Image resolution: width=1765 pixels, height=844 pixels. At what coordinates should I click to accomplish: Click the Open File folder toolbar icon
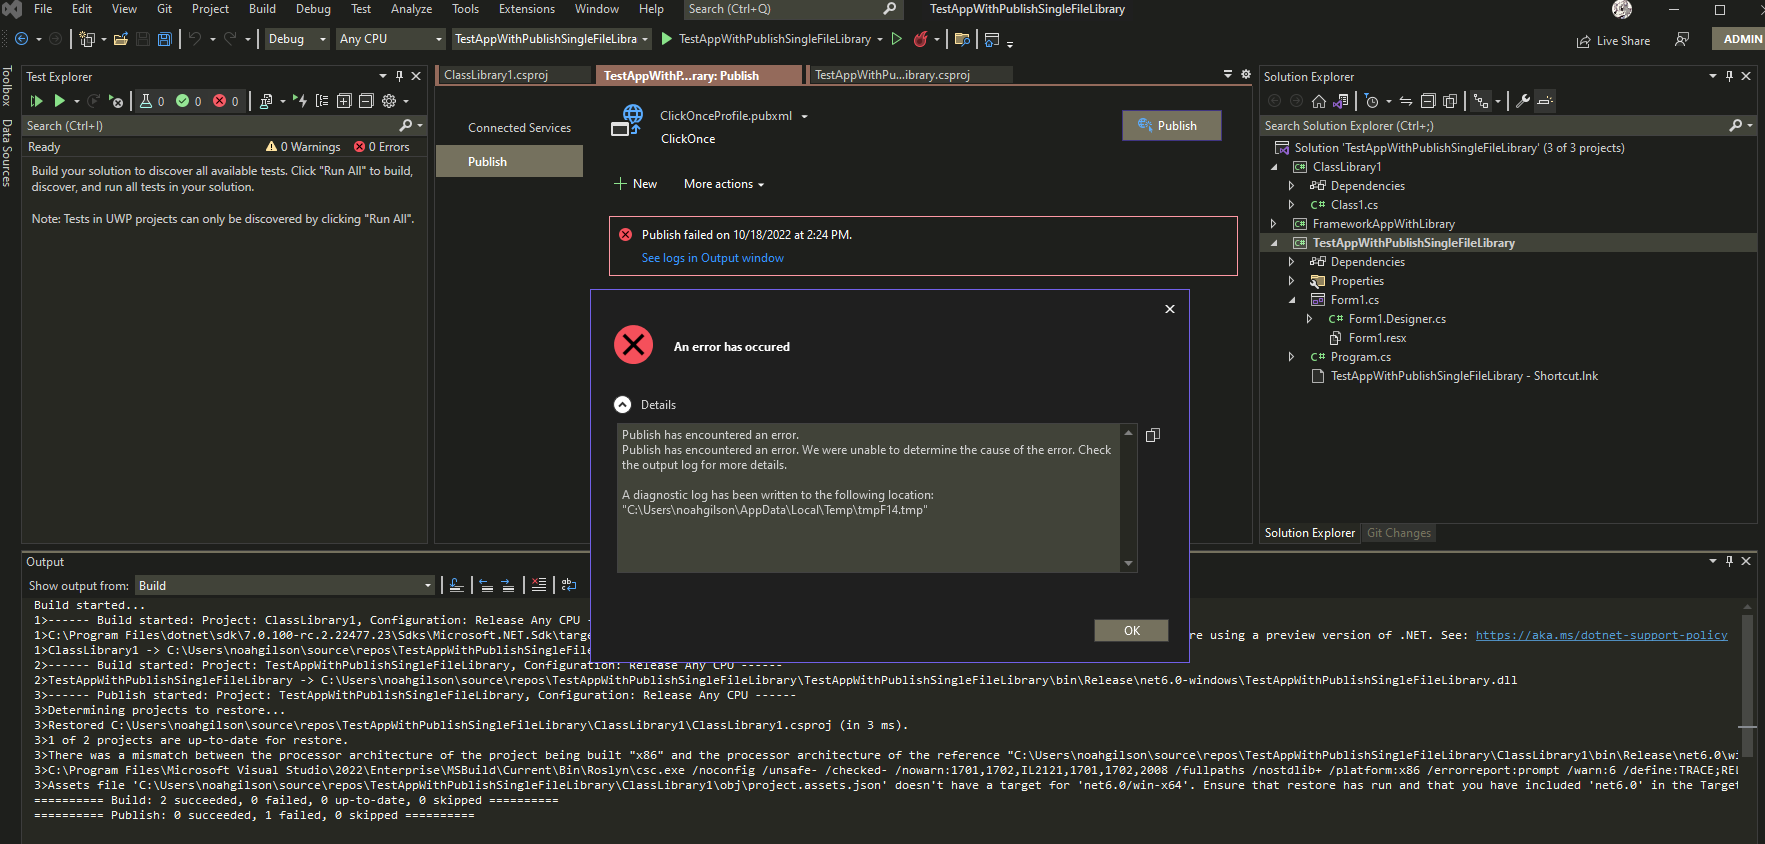(x=121, y=39)
